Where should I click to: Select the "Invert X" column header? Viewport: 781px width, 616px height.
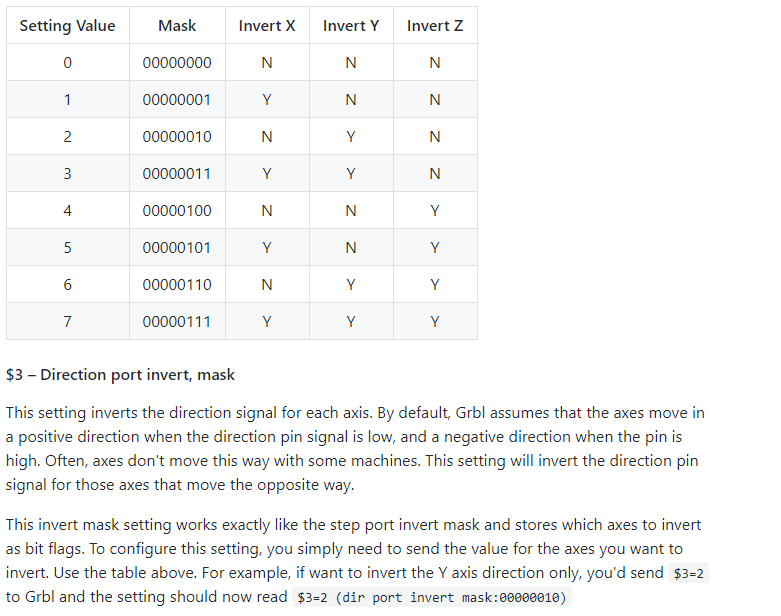coord(267,26)
